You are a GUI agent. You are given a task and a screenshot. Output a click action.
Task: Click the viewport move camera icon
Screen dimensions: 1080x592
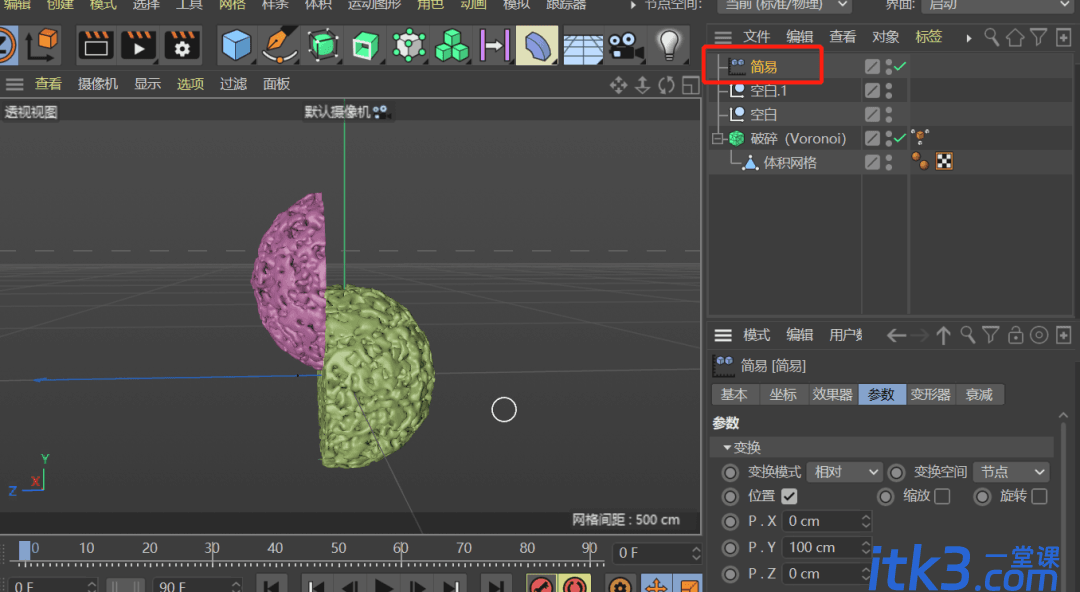coord(619,85)
